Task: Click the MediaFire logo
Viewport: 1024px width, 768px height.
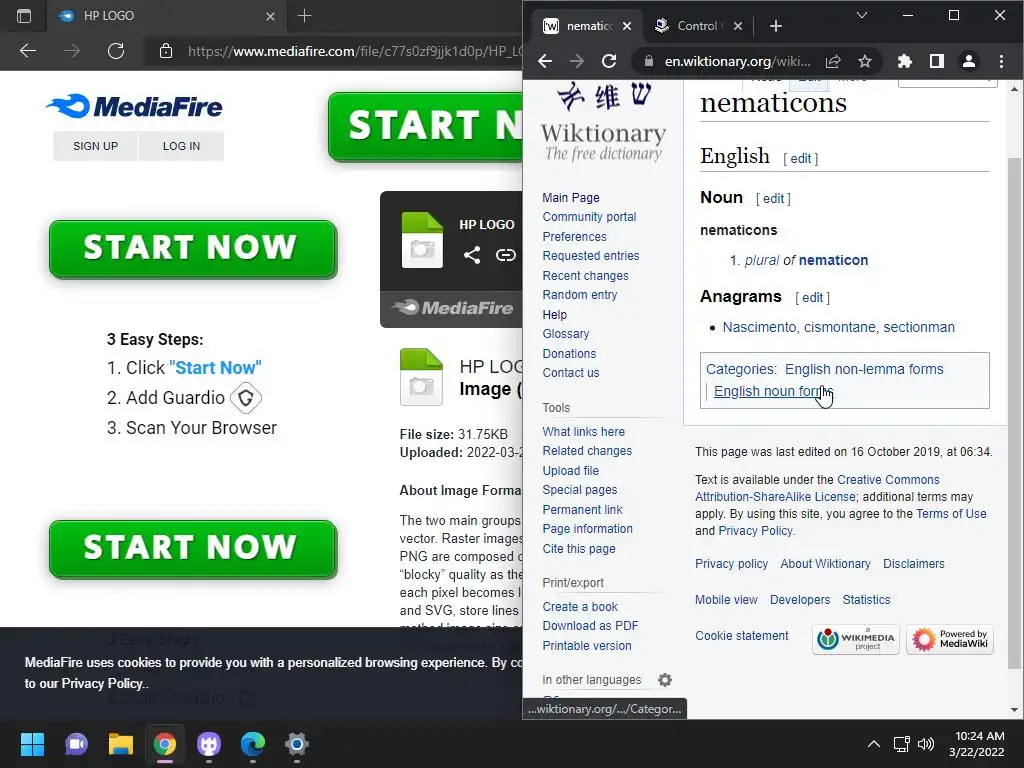Action: (x=134, y=106)
